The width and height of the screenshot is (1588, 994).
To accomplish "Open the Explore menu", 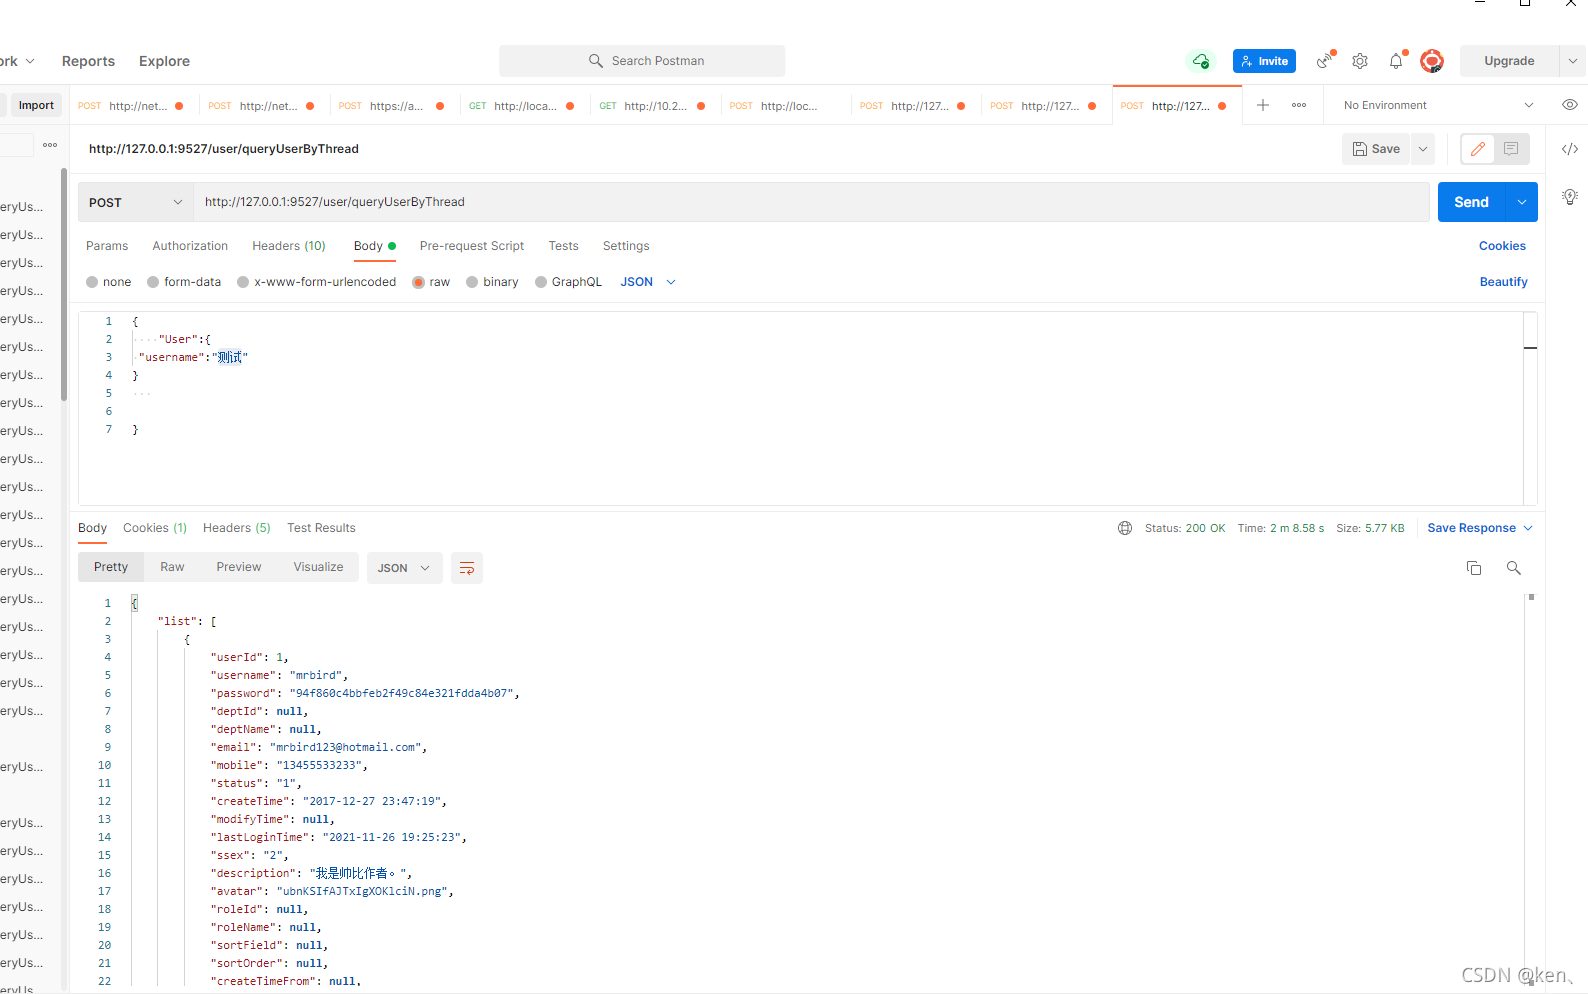I will pyautogui.click(x=164, y=61).
